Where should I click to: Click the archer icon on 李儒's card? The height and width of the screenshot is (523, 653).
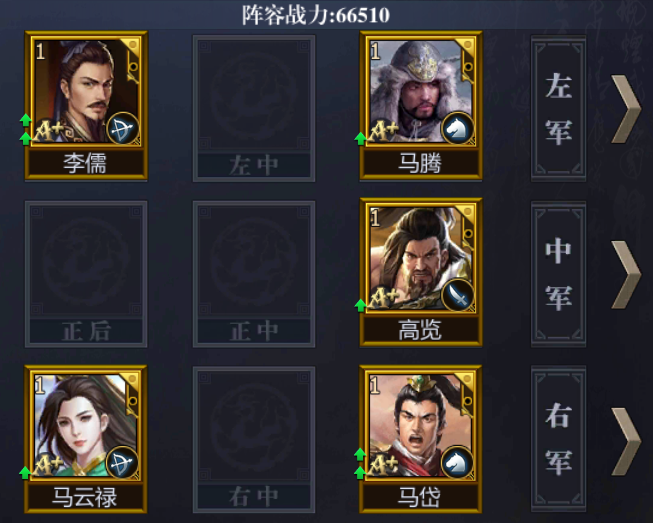pos(123,128)
